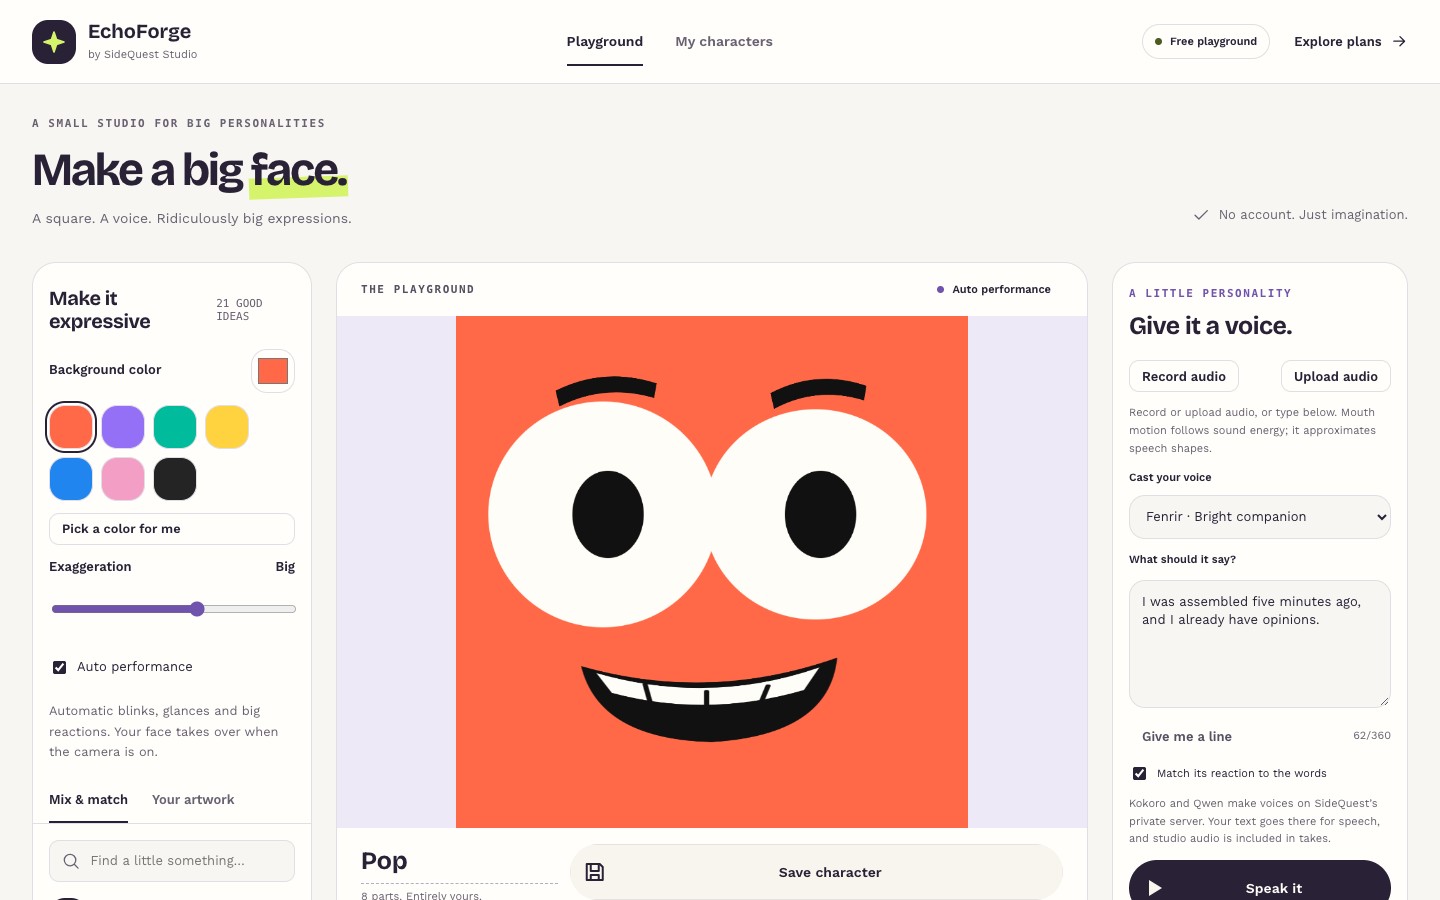Select the orange-red color swatch
Image resolution: width=1440 pixels, height=900 pixels.
[71, 427]
